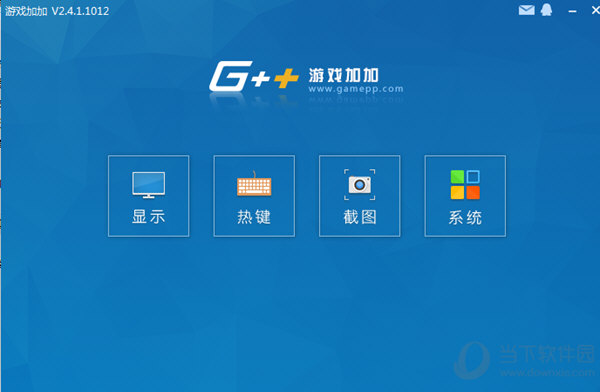Viewport: 600px width, 392px height.
Task: Click the www.gamepp.com website text
Action: (x=356, y=89)
